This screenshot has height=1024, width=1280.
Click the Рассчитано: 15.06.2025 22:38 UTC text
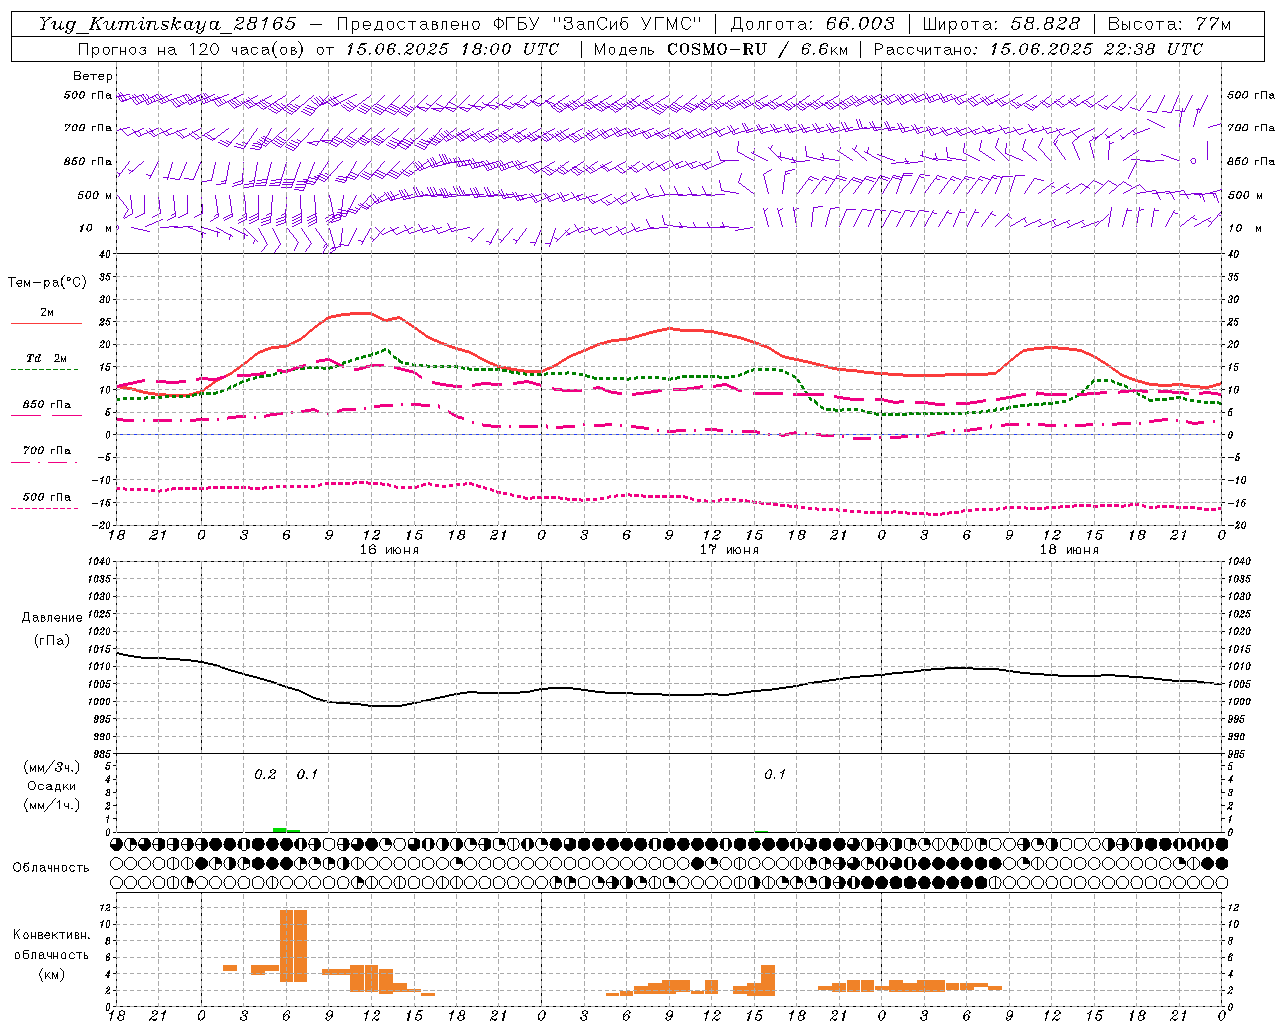click(1038, 49)
